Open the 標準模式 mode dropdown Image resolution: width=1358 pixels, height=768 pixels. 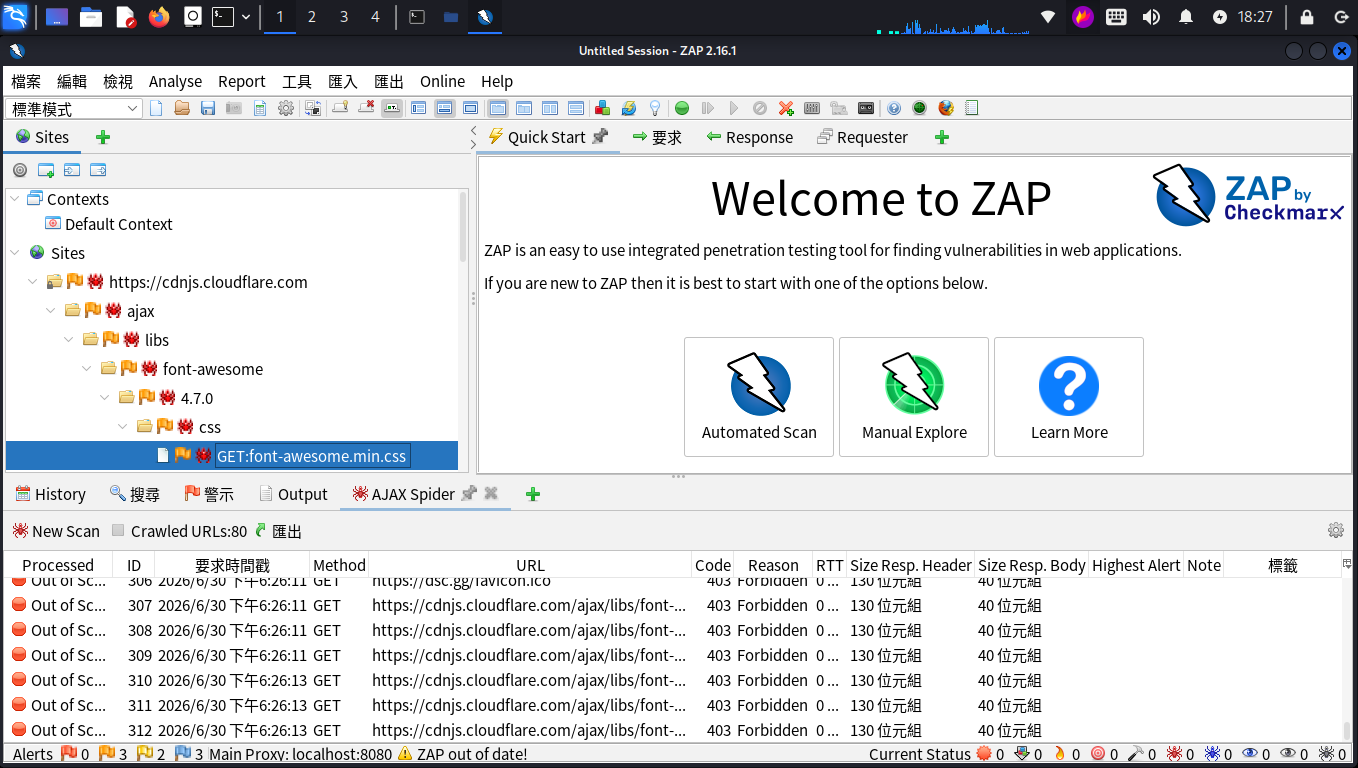[75, 108]
